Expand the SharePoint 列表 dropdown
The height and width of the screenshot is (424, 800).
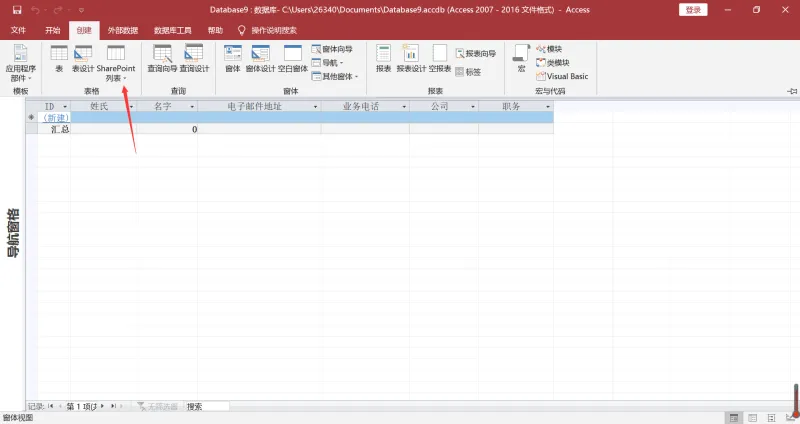pyautogui.click(x=116, y=63)
